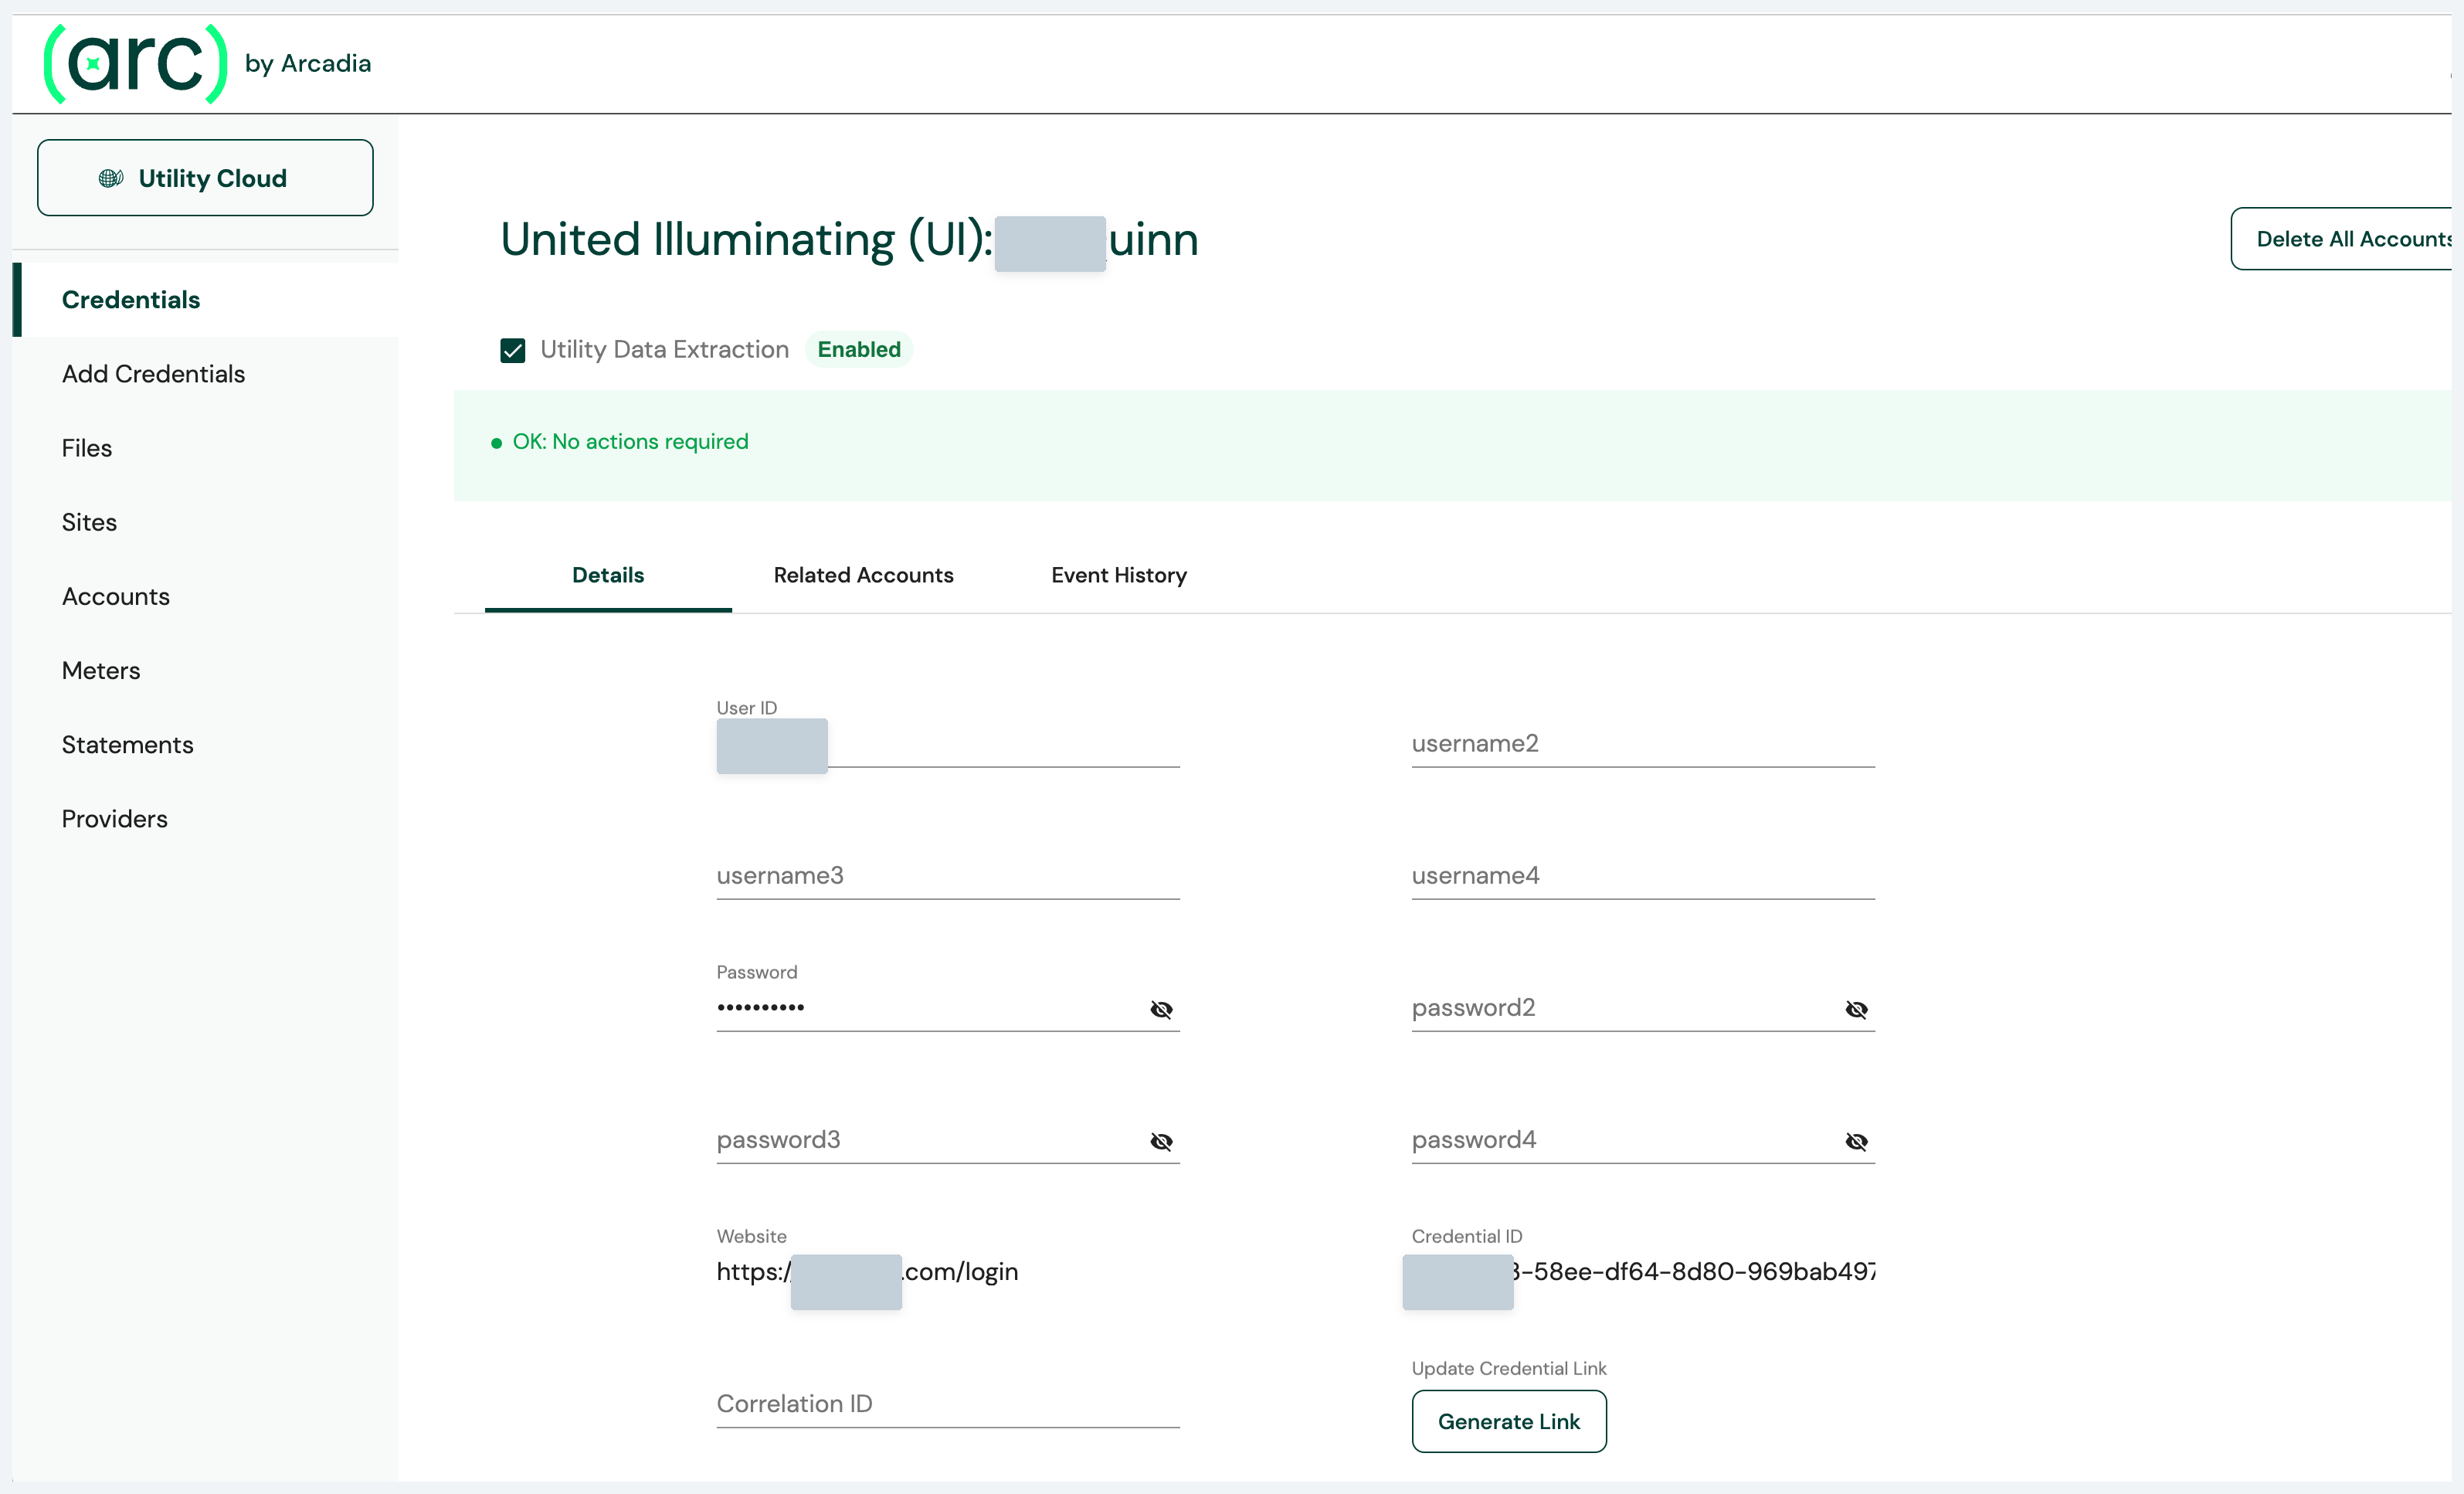Open Add Credentials in the sidebar
The image size is (2464, 1494).
click(153, 374)
